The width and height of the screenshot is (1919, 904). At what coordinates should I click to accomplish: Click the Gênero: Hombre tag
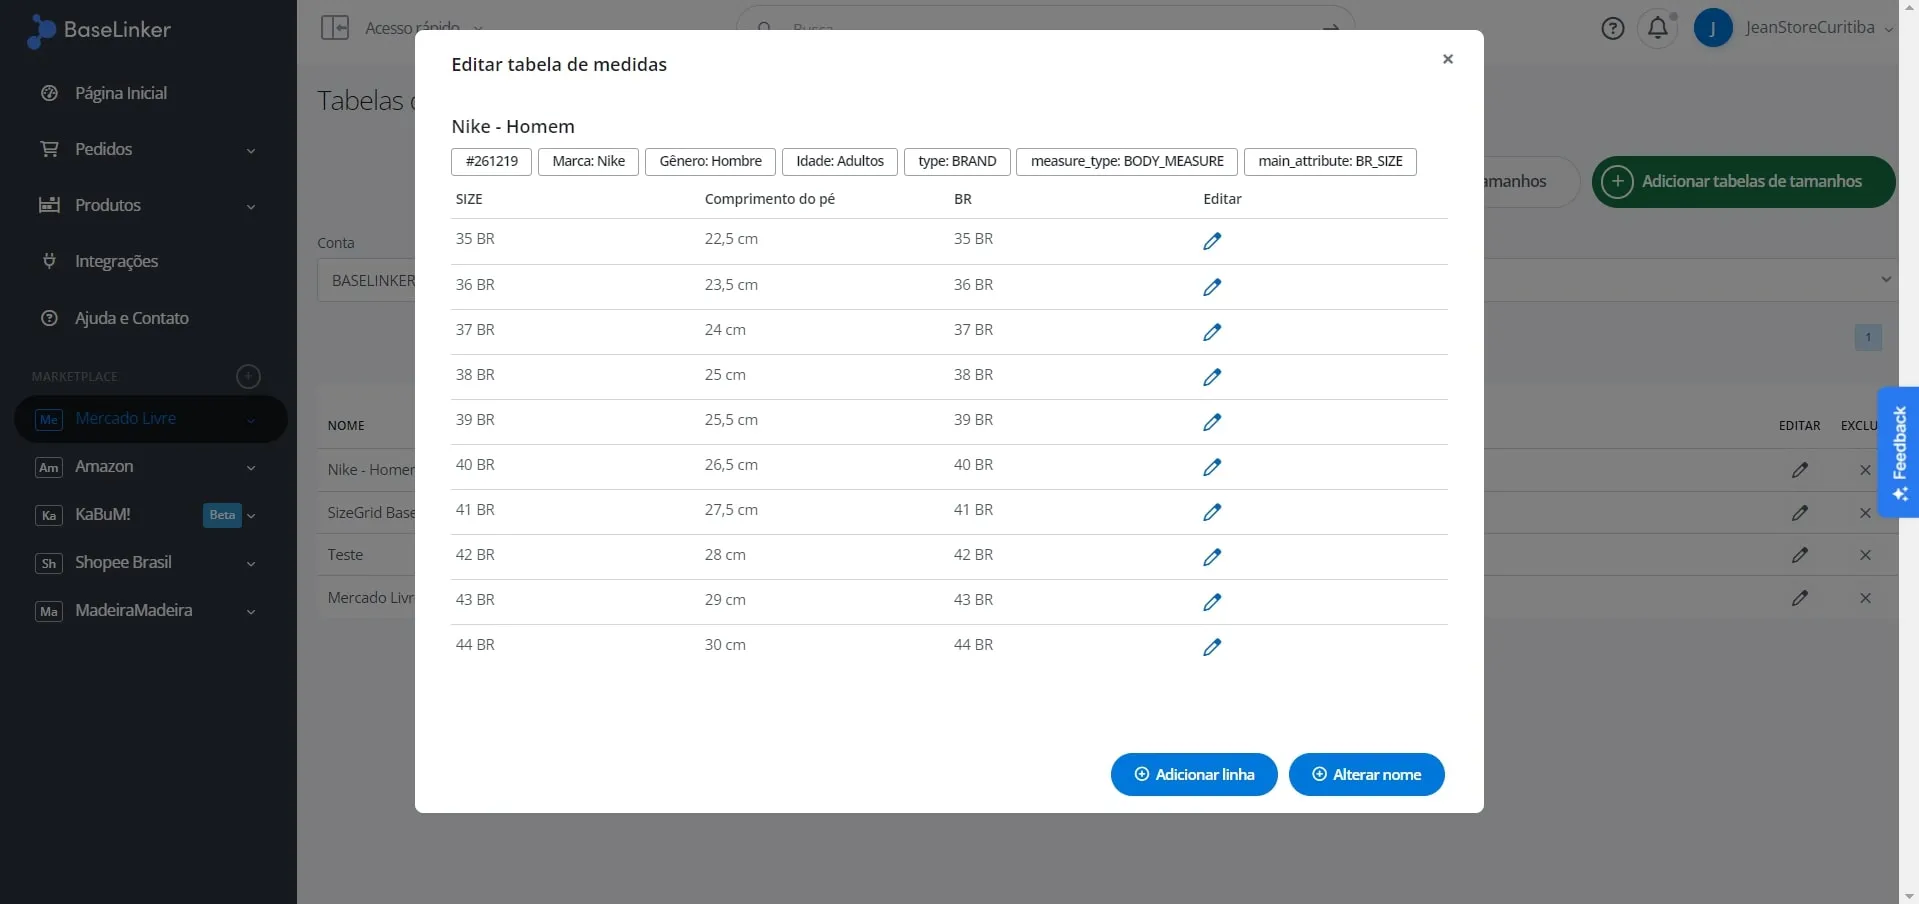tap(710, 161)
